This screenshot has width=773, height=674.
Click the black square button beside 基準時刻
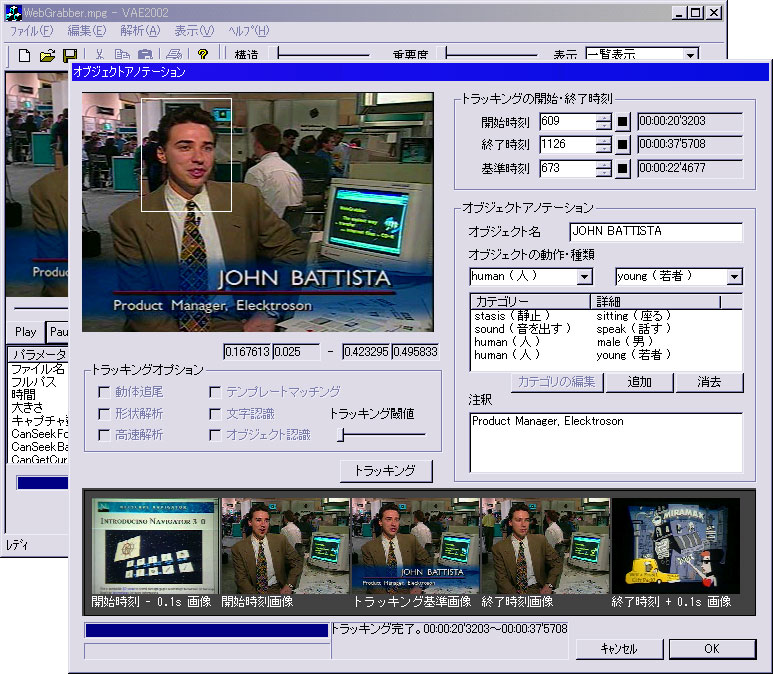[622, 168]
